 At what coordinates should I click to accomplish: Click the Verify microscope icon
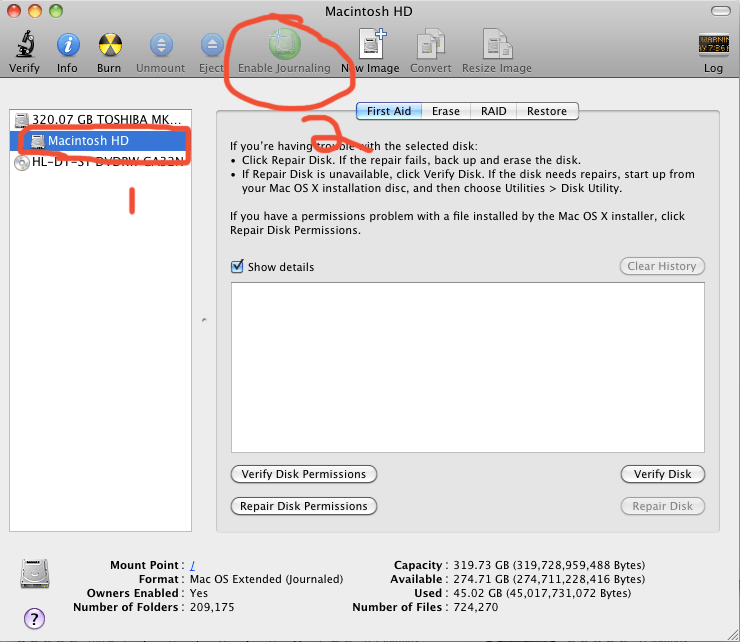(25, 44)
